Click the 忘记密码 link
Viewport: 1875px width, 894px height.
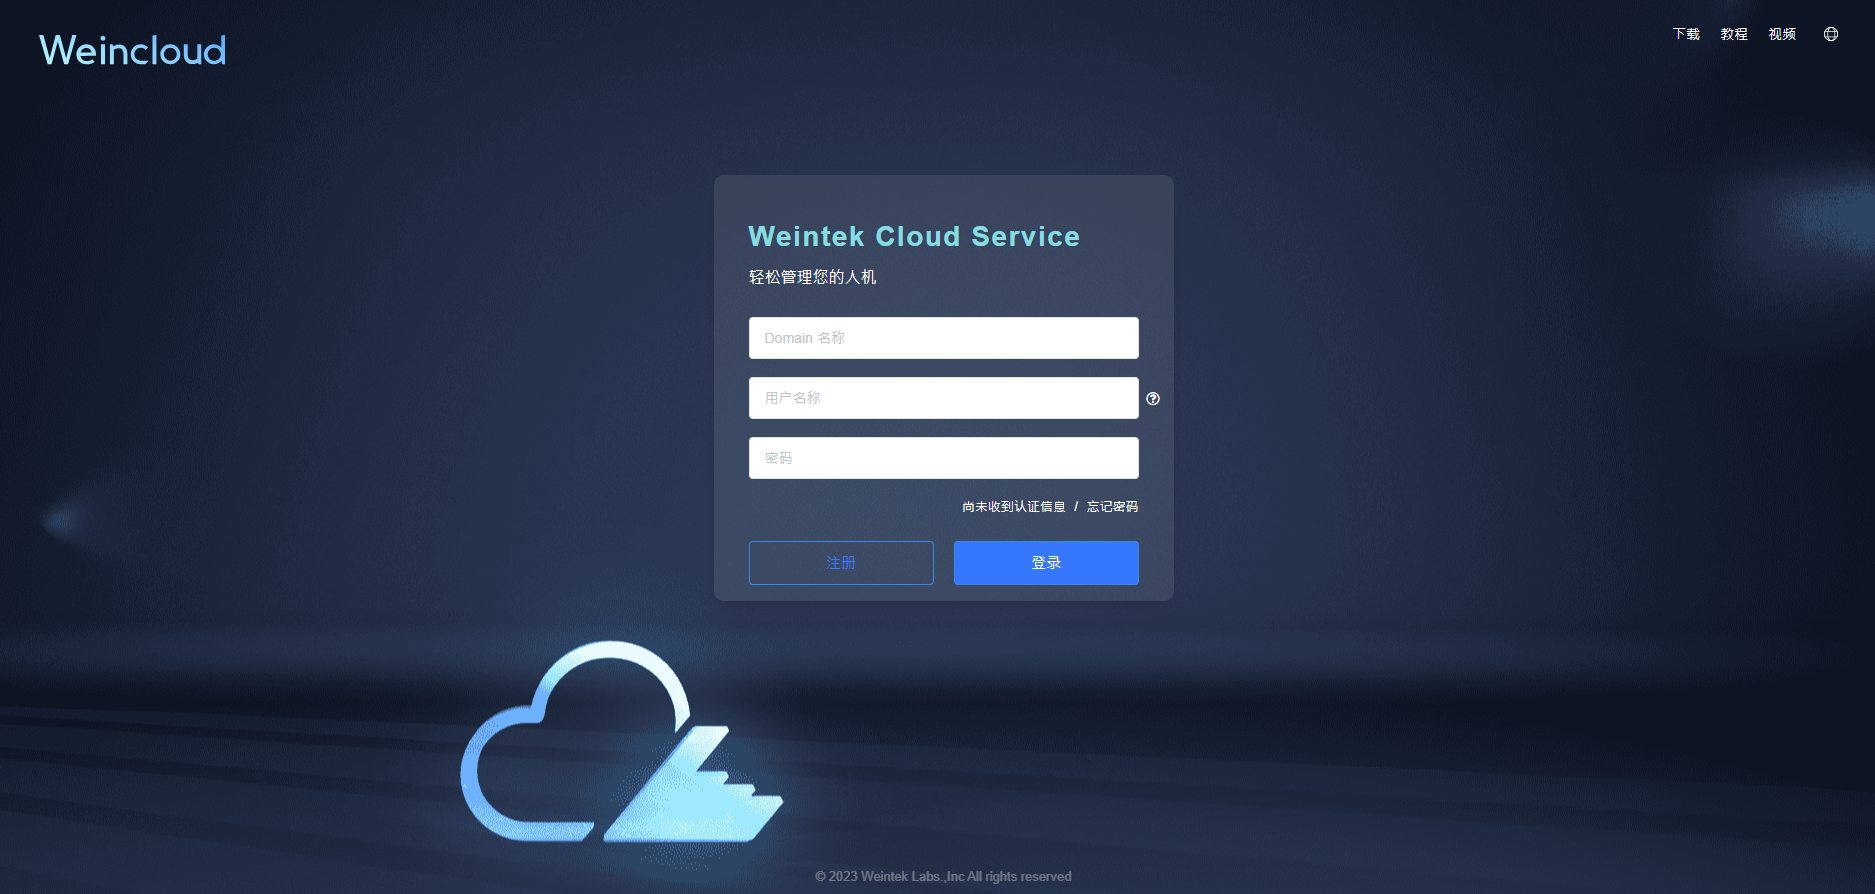(x=1112, y=507)
